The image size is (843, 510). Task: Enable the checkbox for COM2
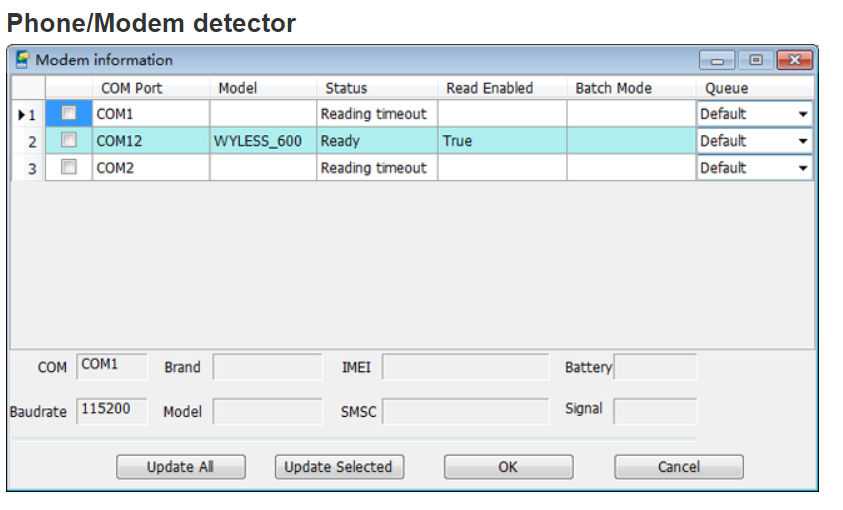point(69,168)
